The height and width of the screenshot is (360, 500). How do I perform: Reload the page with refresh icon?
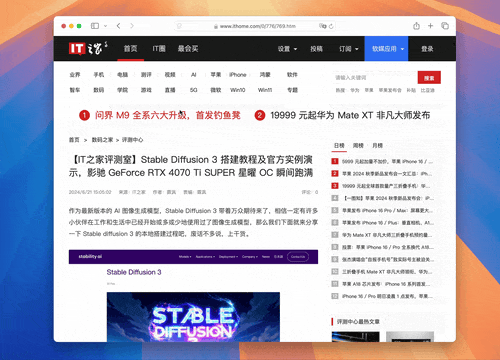(331, 26)
